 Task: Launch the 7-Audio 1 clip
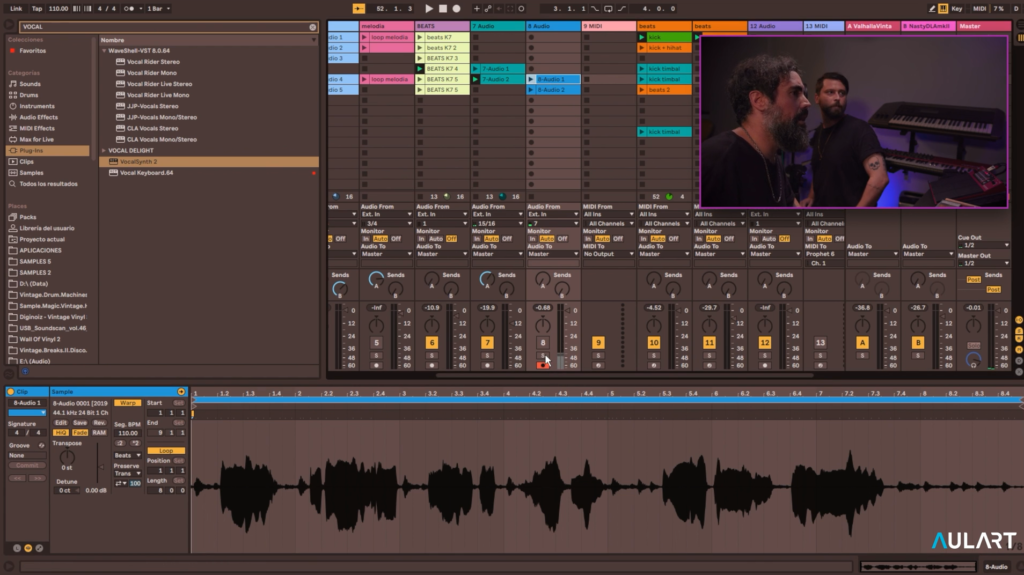click(x=475, y=69)
